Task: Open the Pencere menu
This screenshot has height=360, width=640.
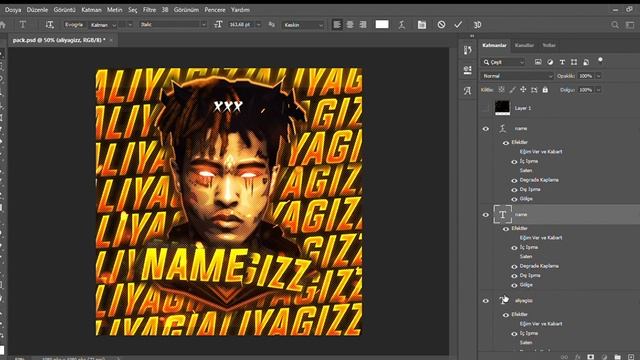Action: point(214,10)
